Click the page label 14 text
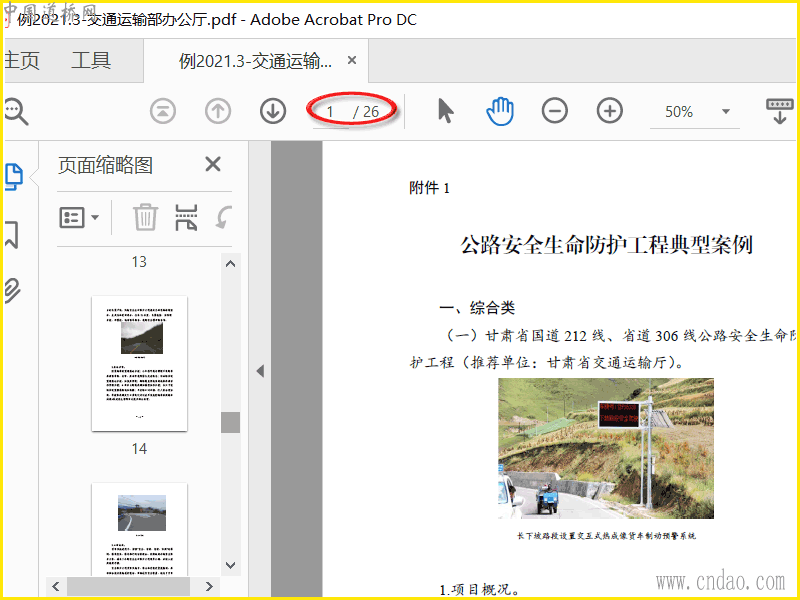The height and width of the screenshot is (600, 800). 139,449
